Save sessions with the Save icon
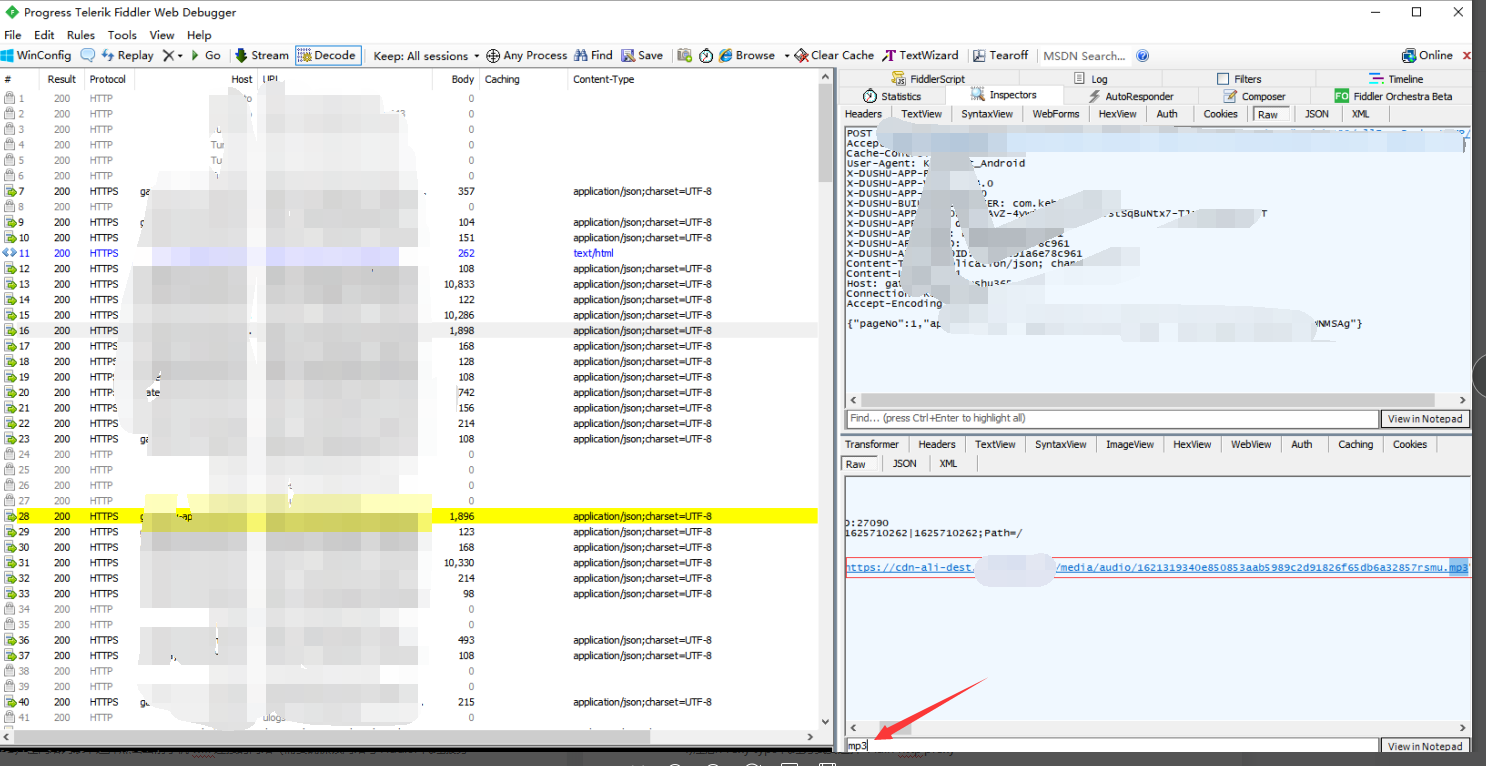 pos(642,56)
